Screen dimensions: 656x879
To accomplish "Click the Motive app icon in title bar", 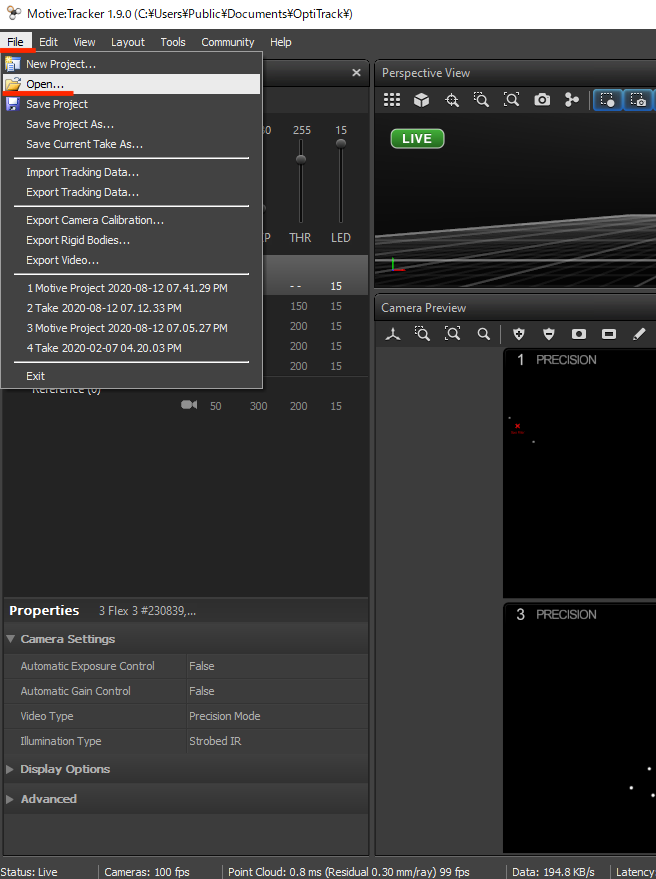I will [x=13, y=13].
